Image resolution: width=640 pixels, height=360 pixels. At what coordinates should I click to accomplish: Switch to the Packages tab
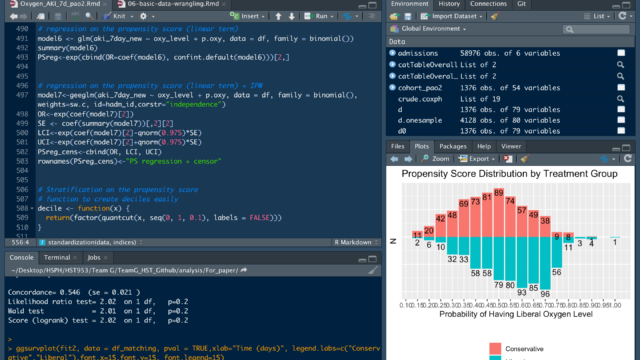(453, 147)
